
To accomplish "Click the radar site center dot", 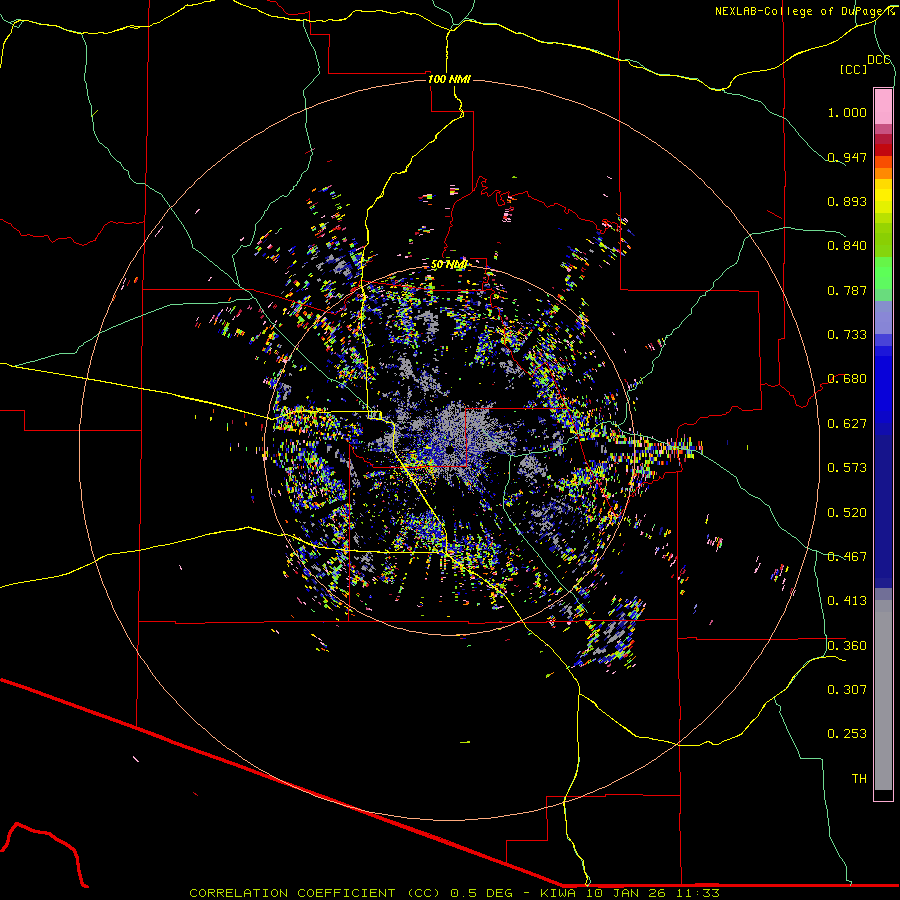I will pyautogui.click(x=450, y=450).
